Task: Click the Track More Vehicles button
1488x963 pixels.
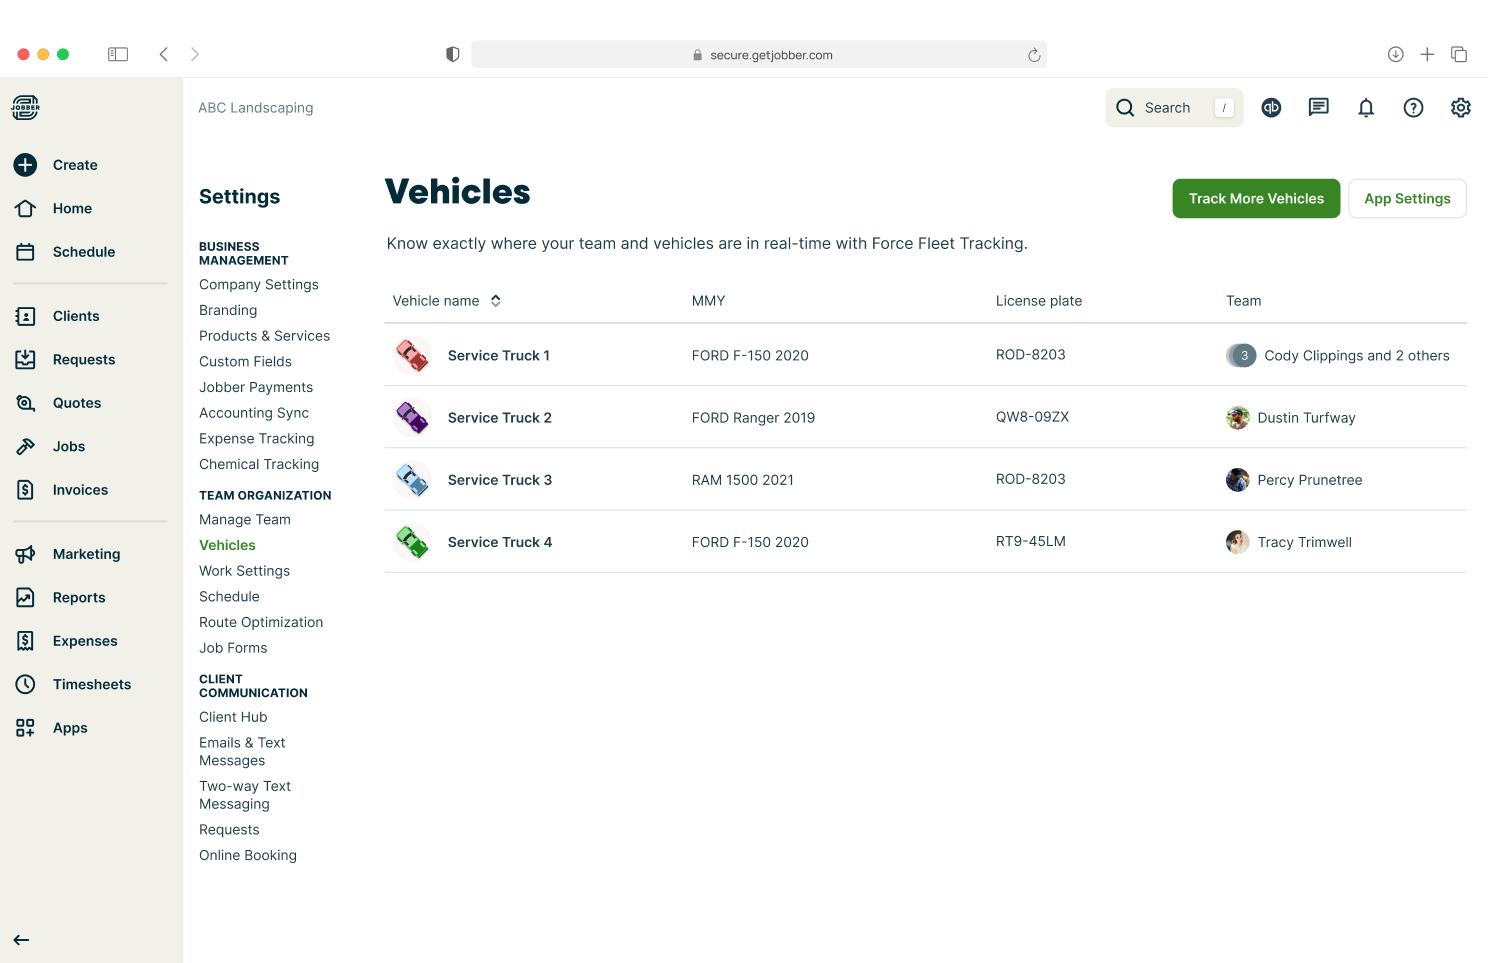Action: click(1255, 199)
